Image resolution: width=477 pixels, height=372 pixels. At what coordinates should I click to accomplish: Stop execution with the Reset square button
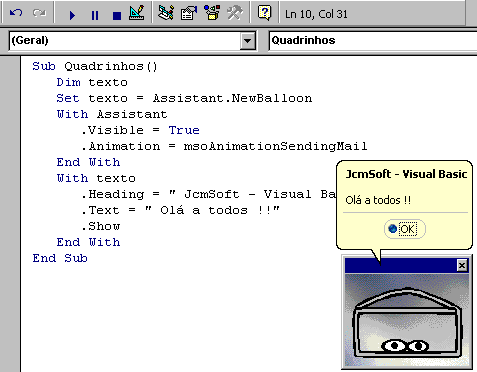pos(117,15)
